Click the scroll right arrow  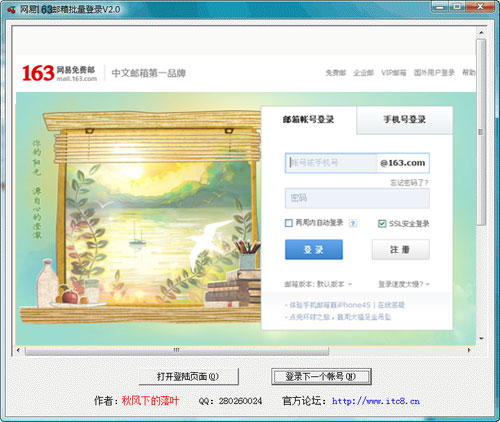[x=469, y=350]
